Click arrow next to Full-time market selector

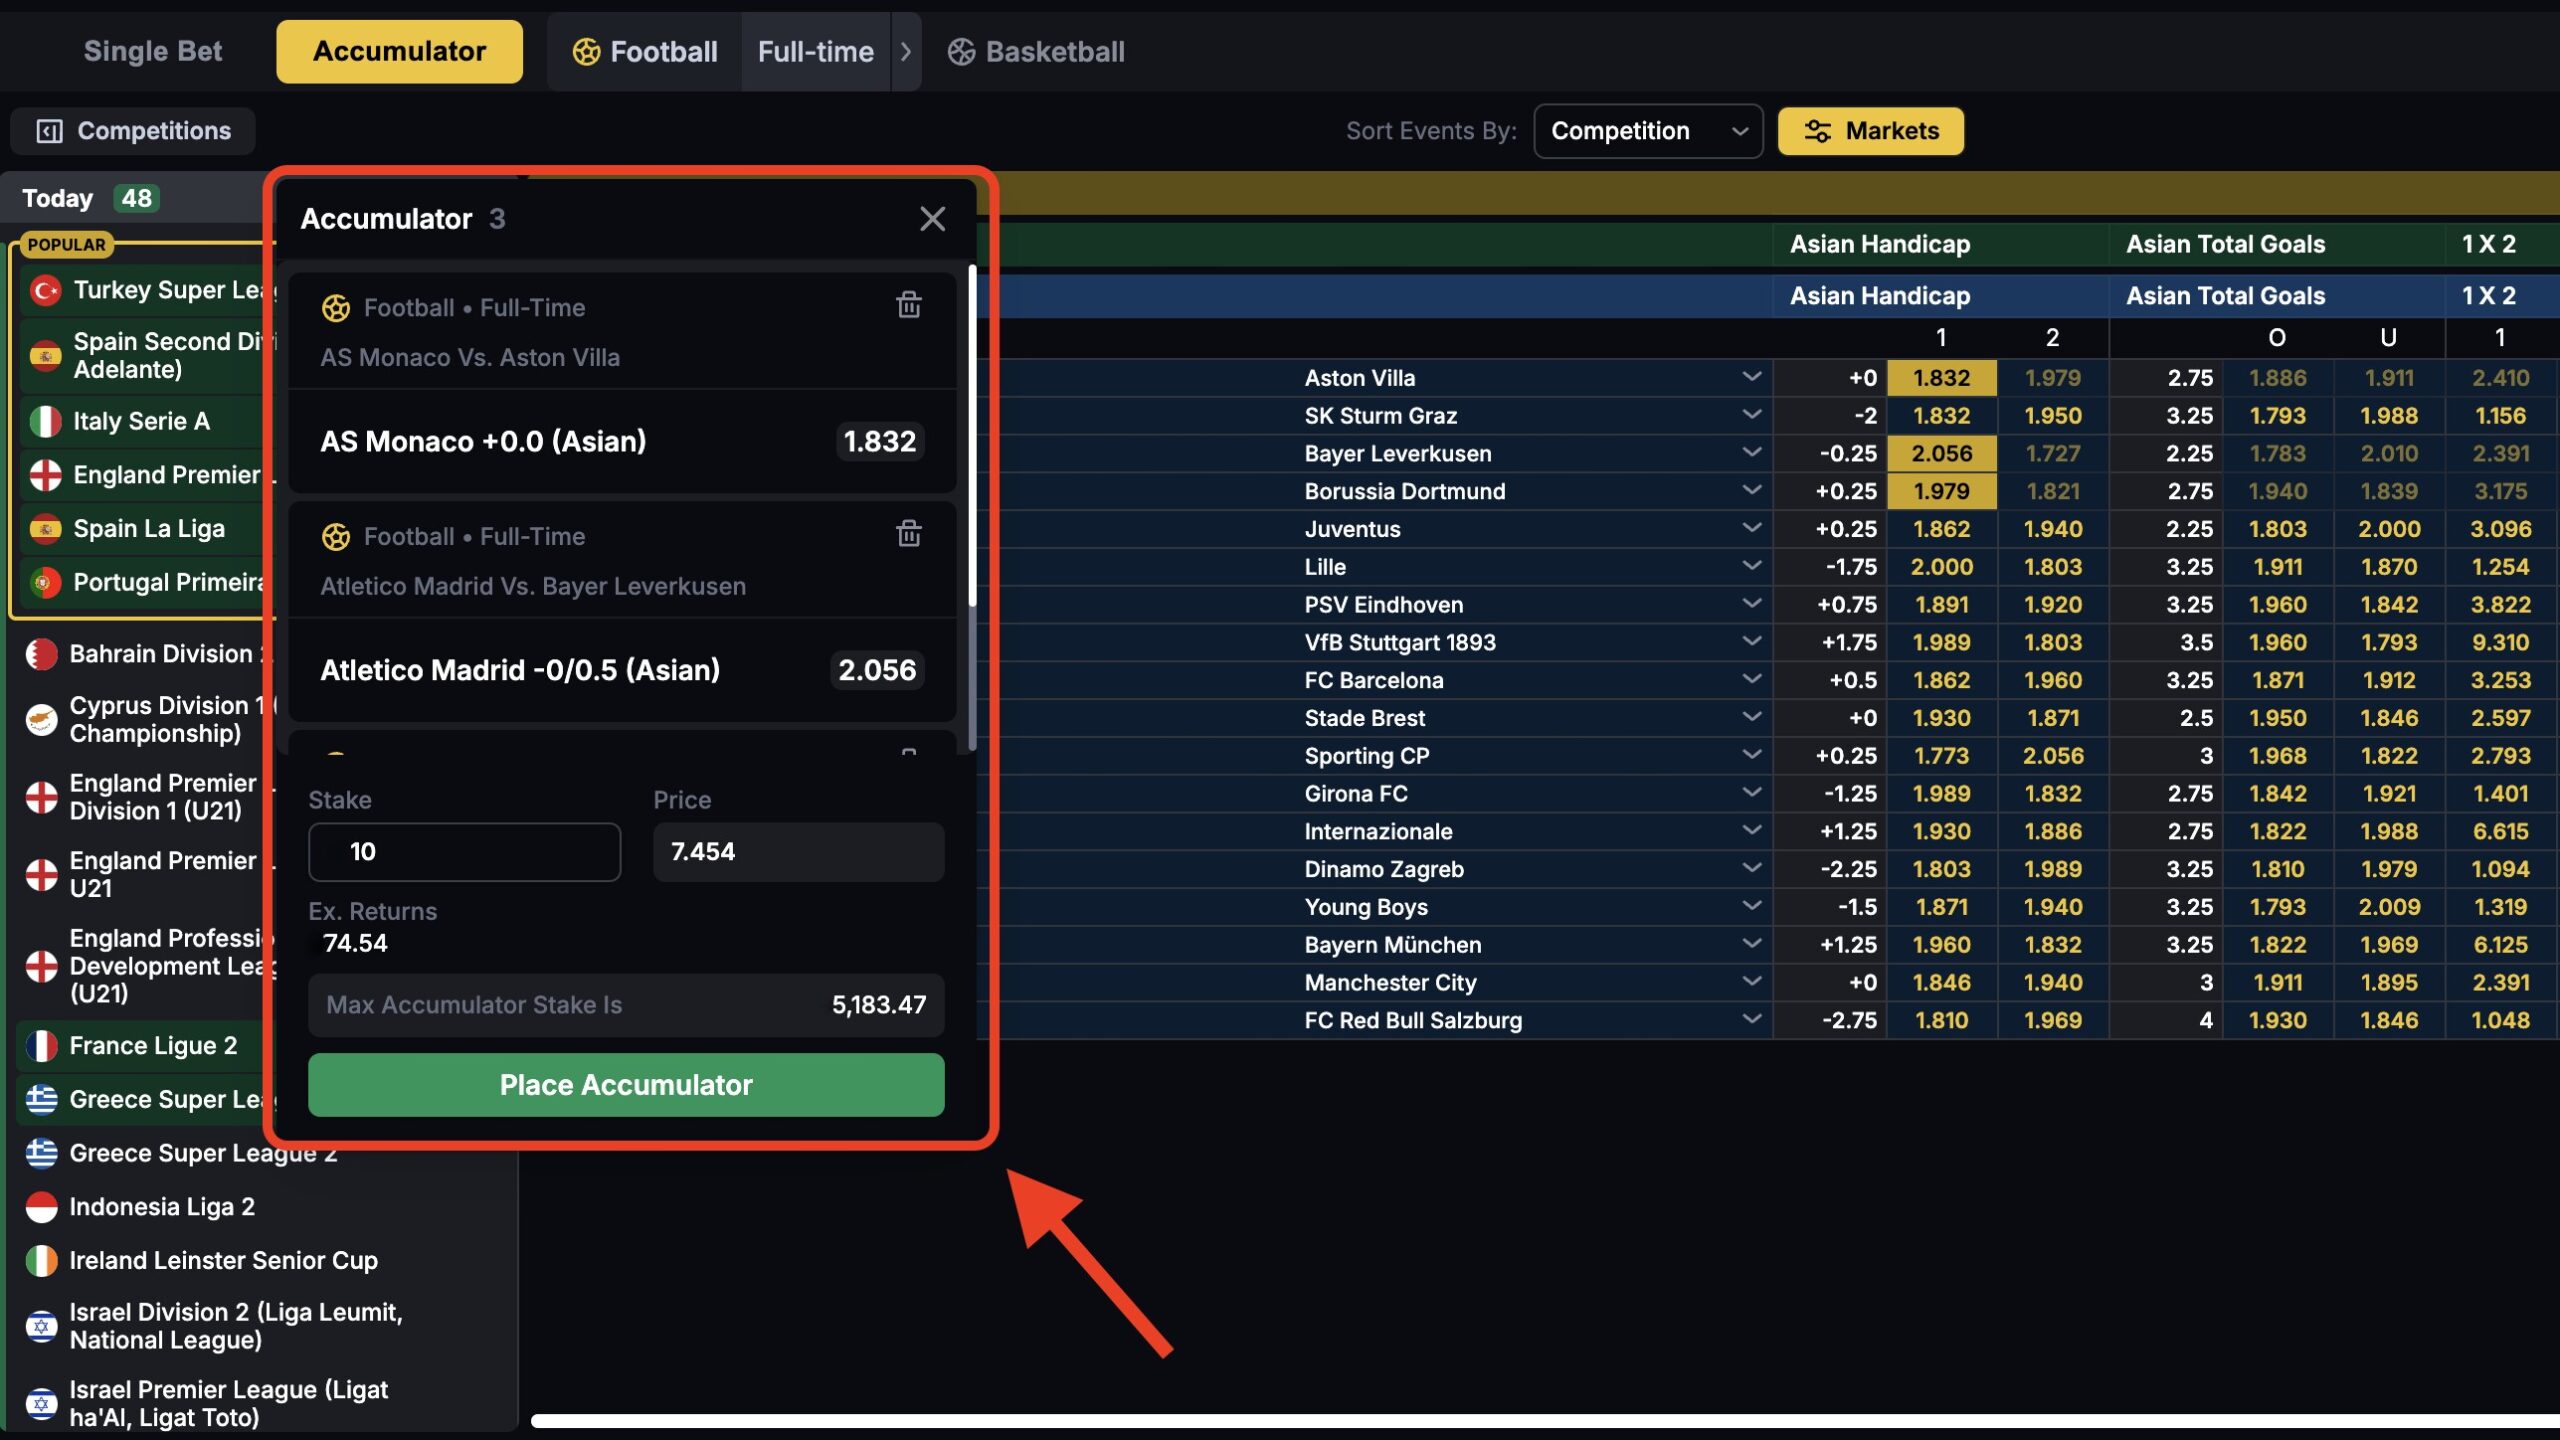[905, 52]
